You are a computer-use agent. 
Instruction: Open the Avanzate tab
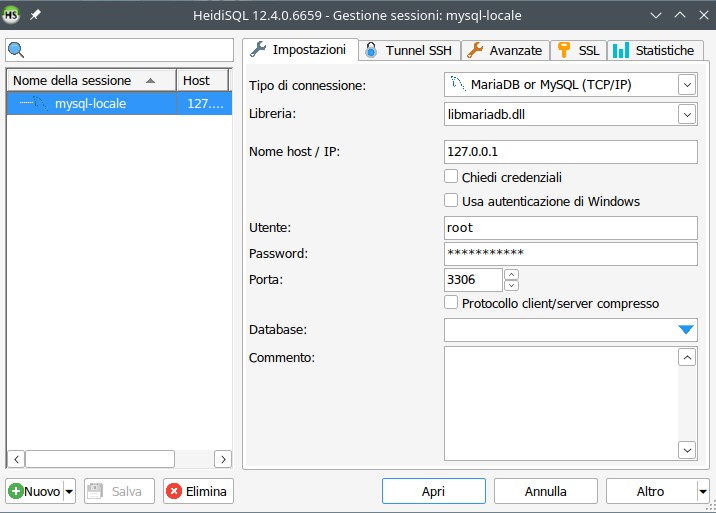coord(505,50)
